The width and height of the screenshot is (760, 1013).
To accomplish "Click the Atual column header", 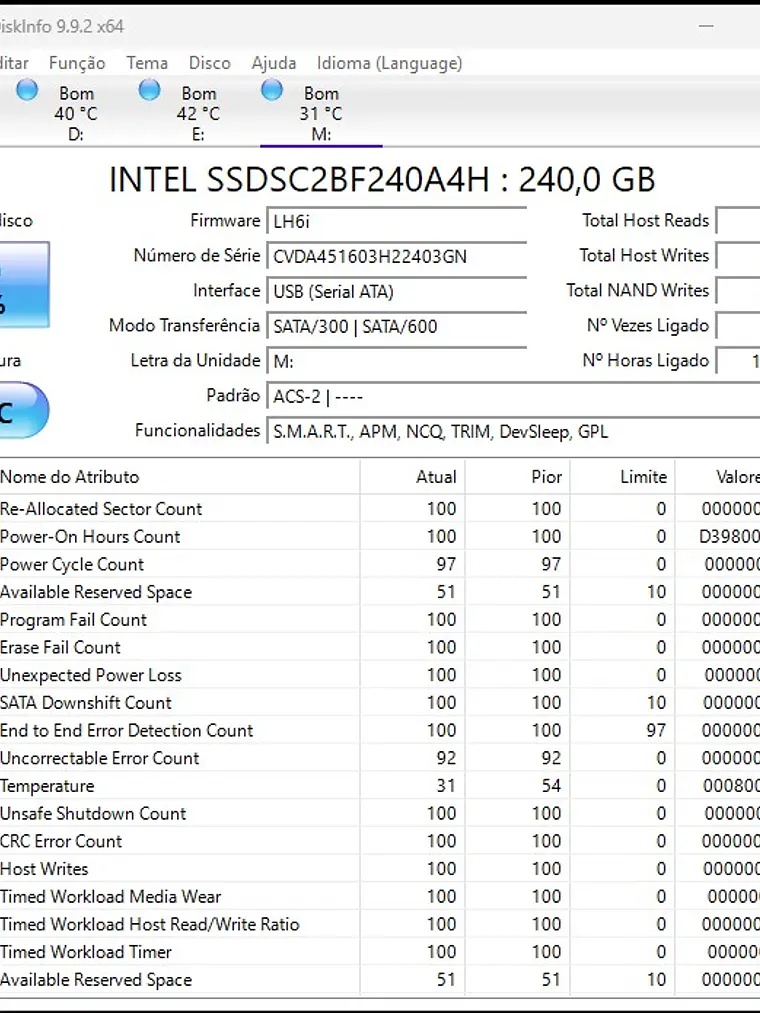I will click(412, 477).
